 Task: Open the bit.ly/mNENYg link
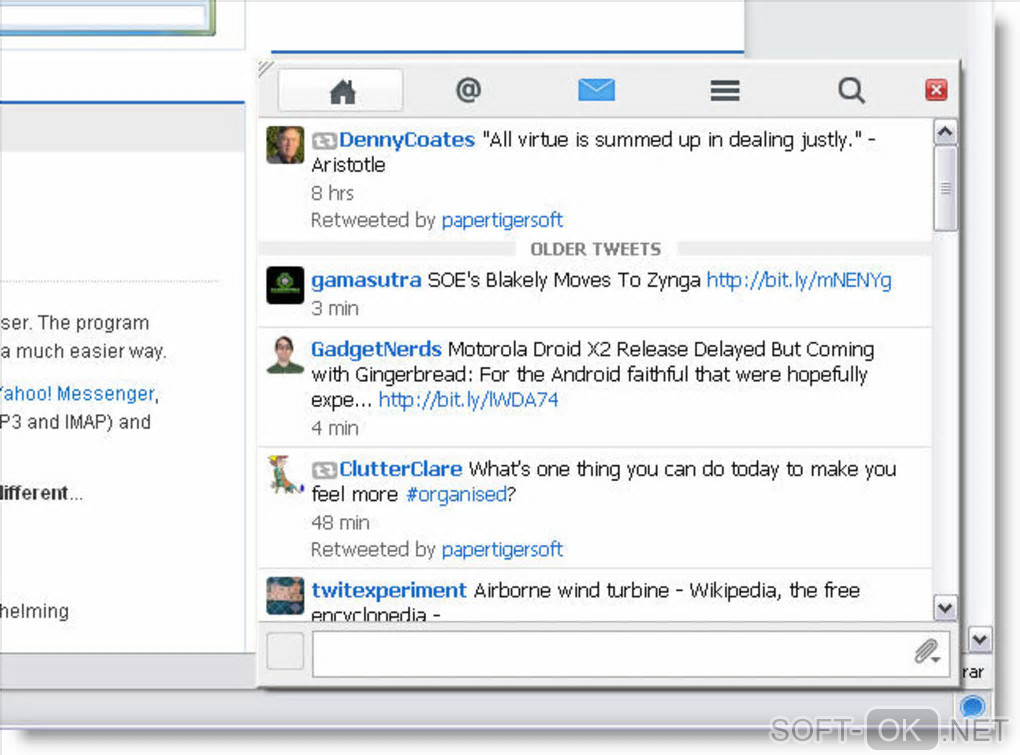click(x=799, y=280)
